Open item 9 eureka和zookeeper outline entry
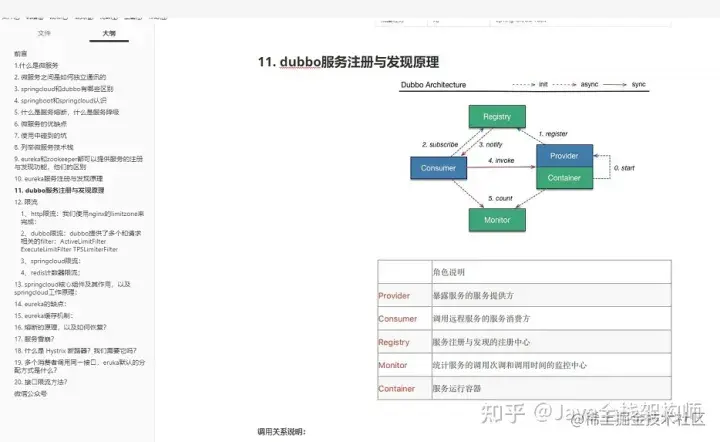720x442 pixels. pyautogui.click(x=79, y=163)
